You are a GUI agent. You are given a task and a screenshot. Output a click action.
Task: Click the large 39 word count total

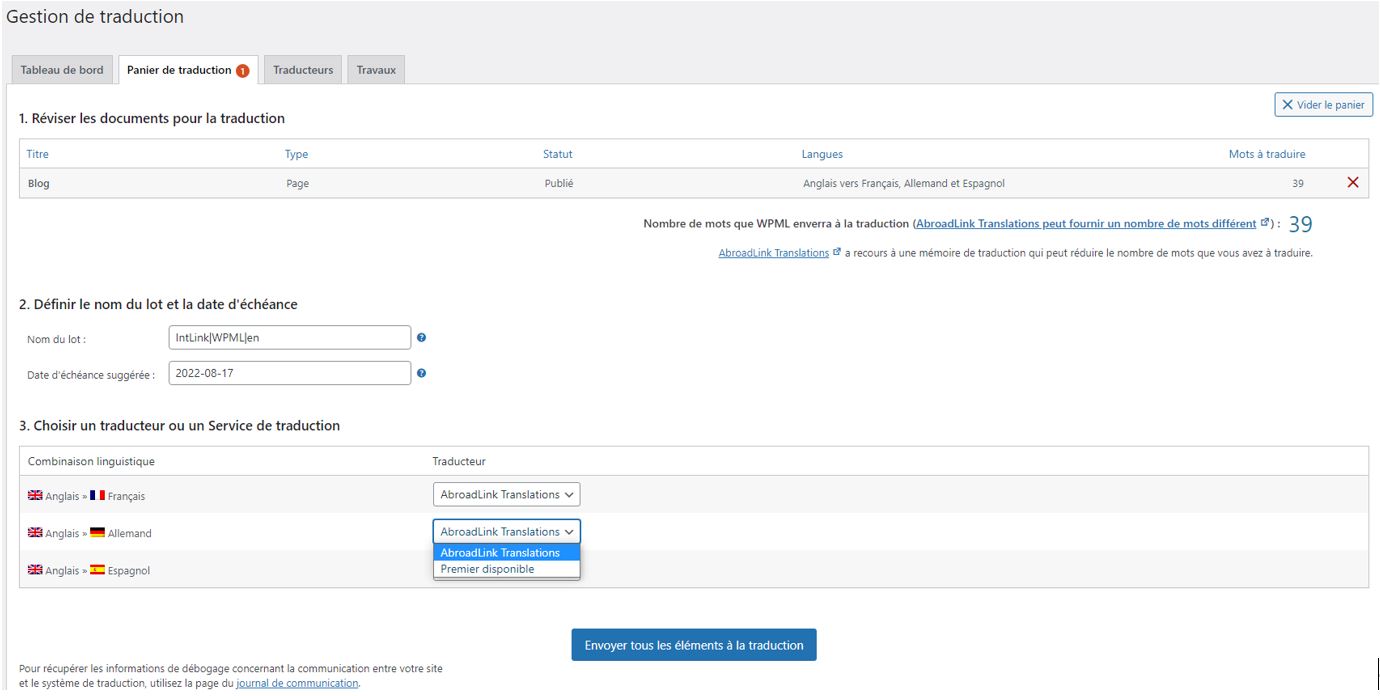(x=1300, y=225)
